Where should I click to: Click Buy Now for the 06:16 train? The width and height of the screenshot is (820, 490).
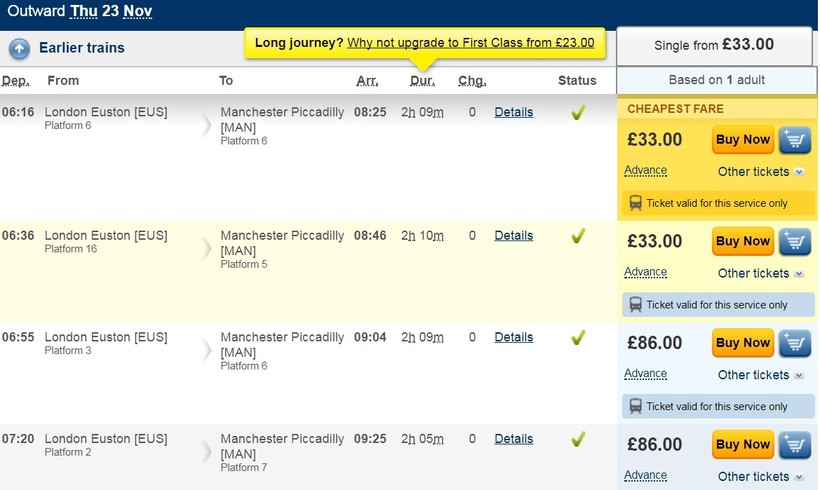(x=743, y=140)
